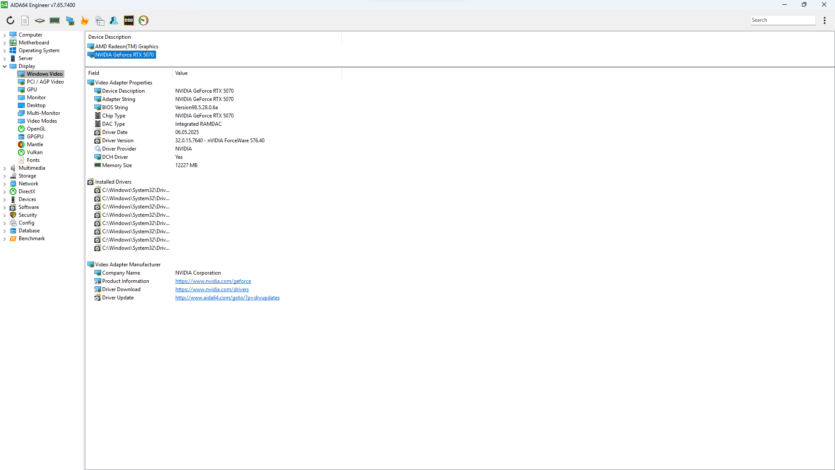Collapse the Display tree node

[5, 66]
